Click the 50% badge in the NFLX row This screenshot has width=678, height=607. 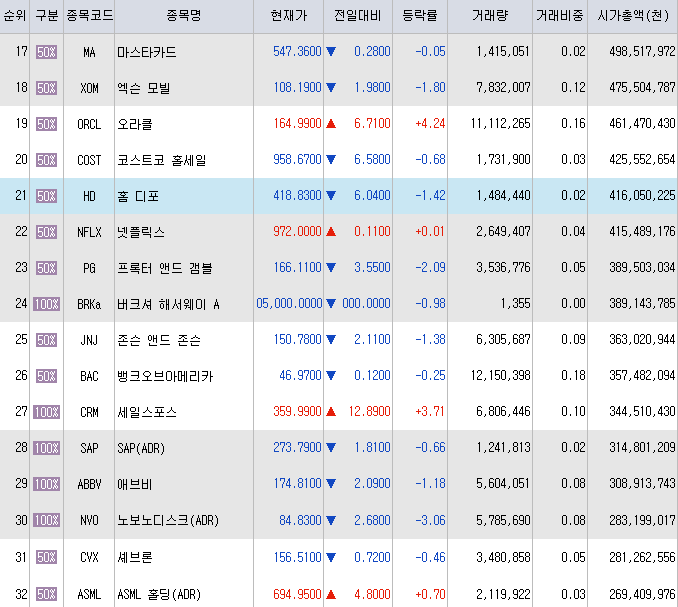tap(47, 232)
